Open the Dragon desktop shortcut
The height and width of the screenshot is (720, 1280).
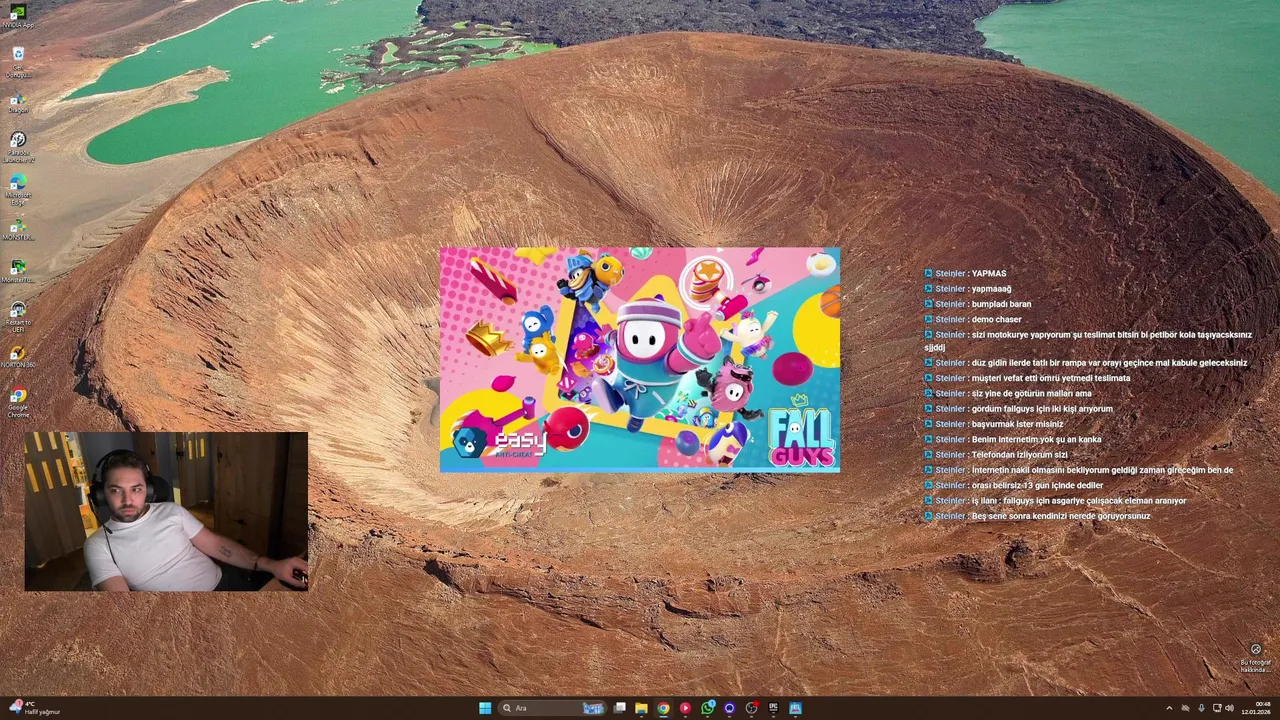coord(18,103)
